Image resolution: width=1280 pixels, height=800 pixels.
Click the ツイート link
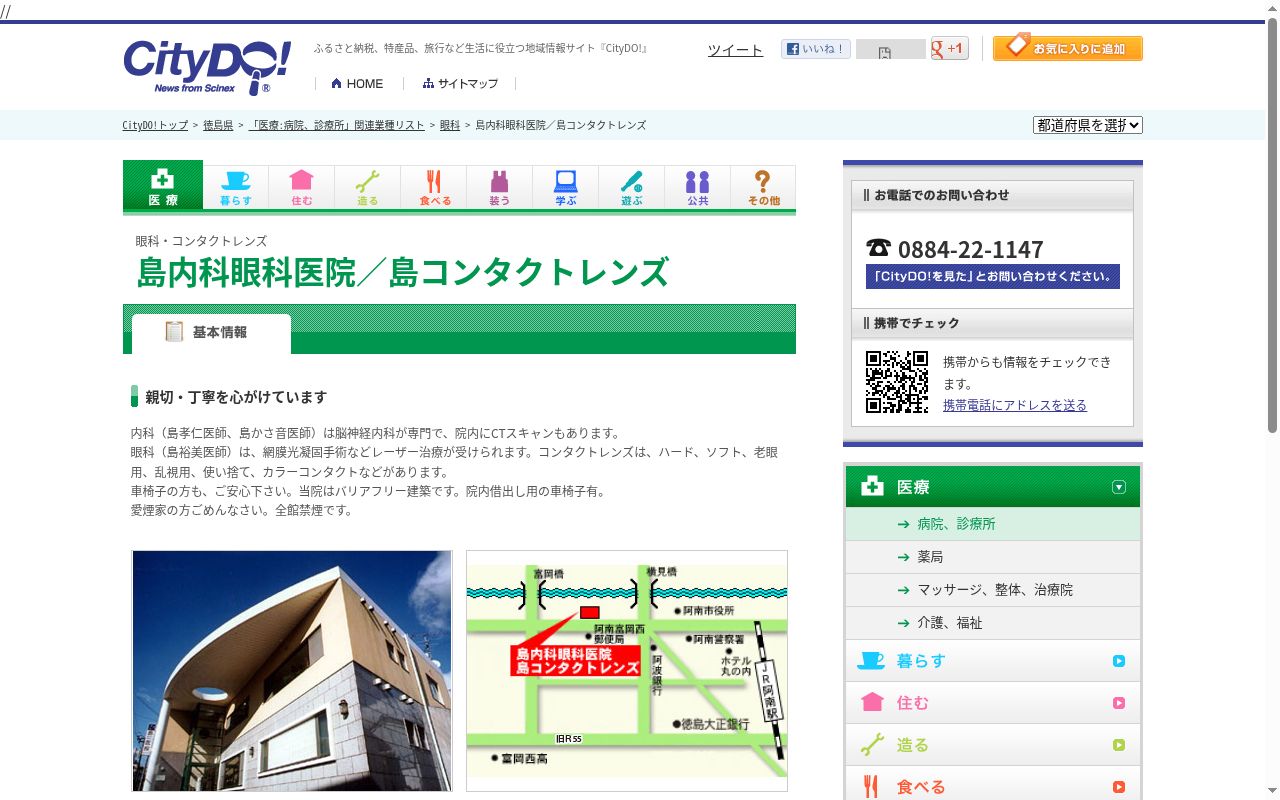[x=735, y=50]
